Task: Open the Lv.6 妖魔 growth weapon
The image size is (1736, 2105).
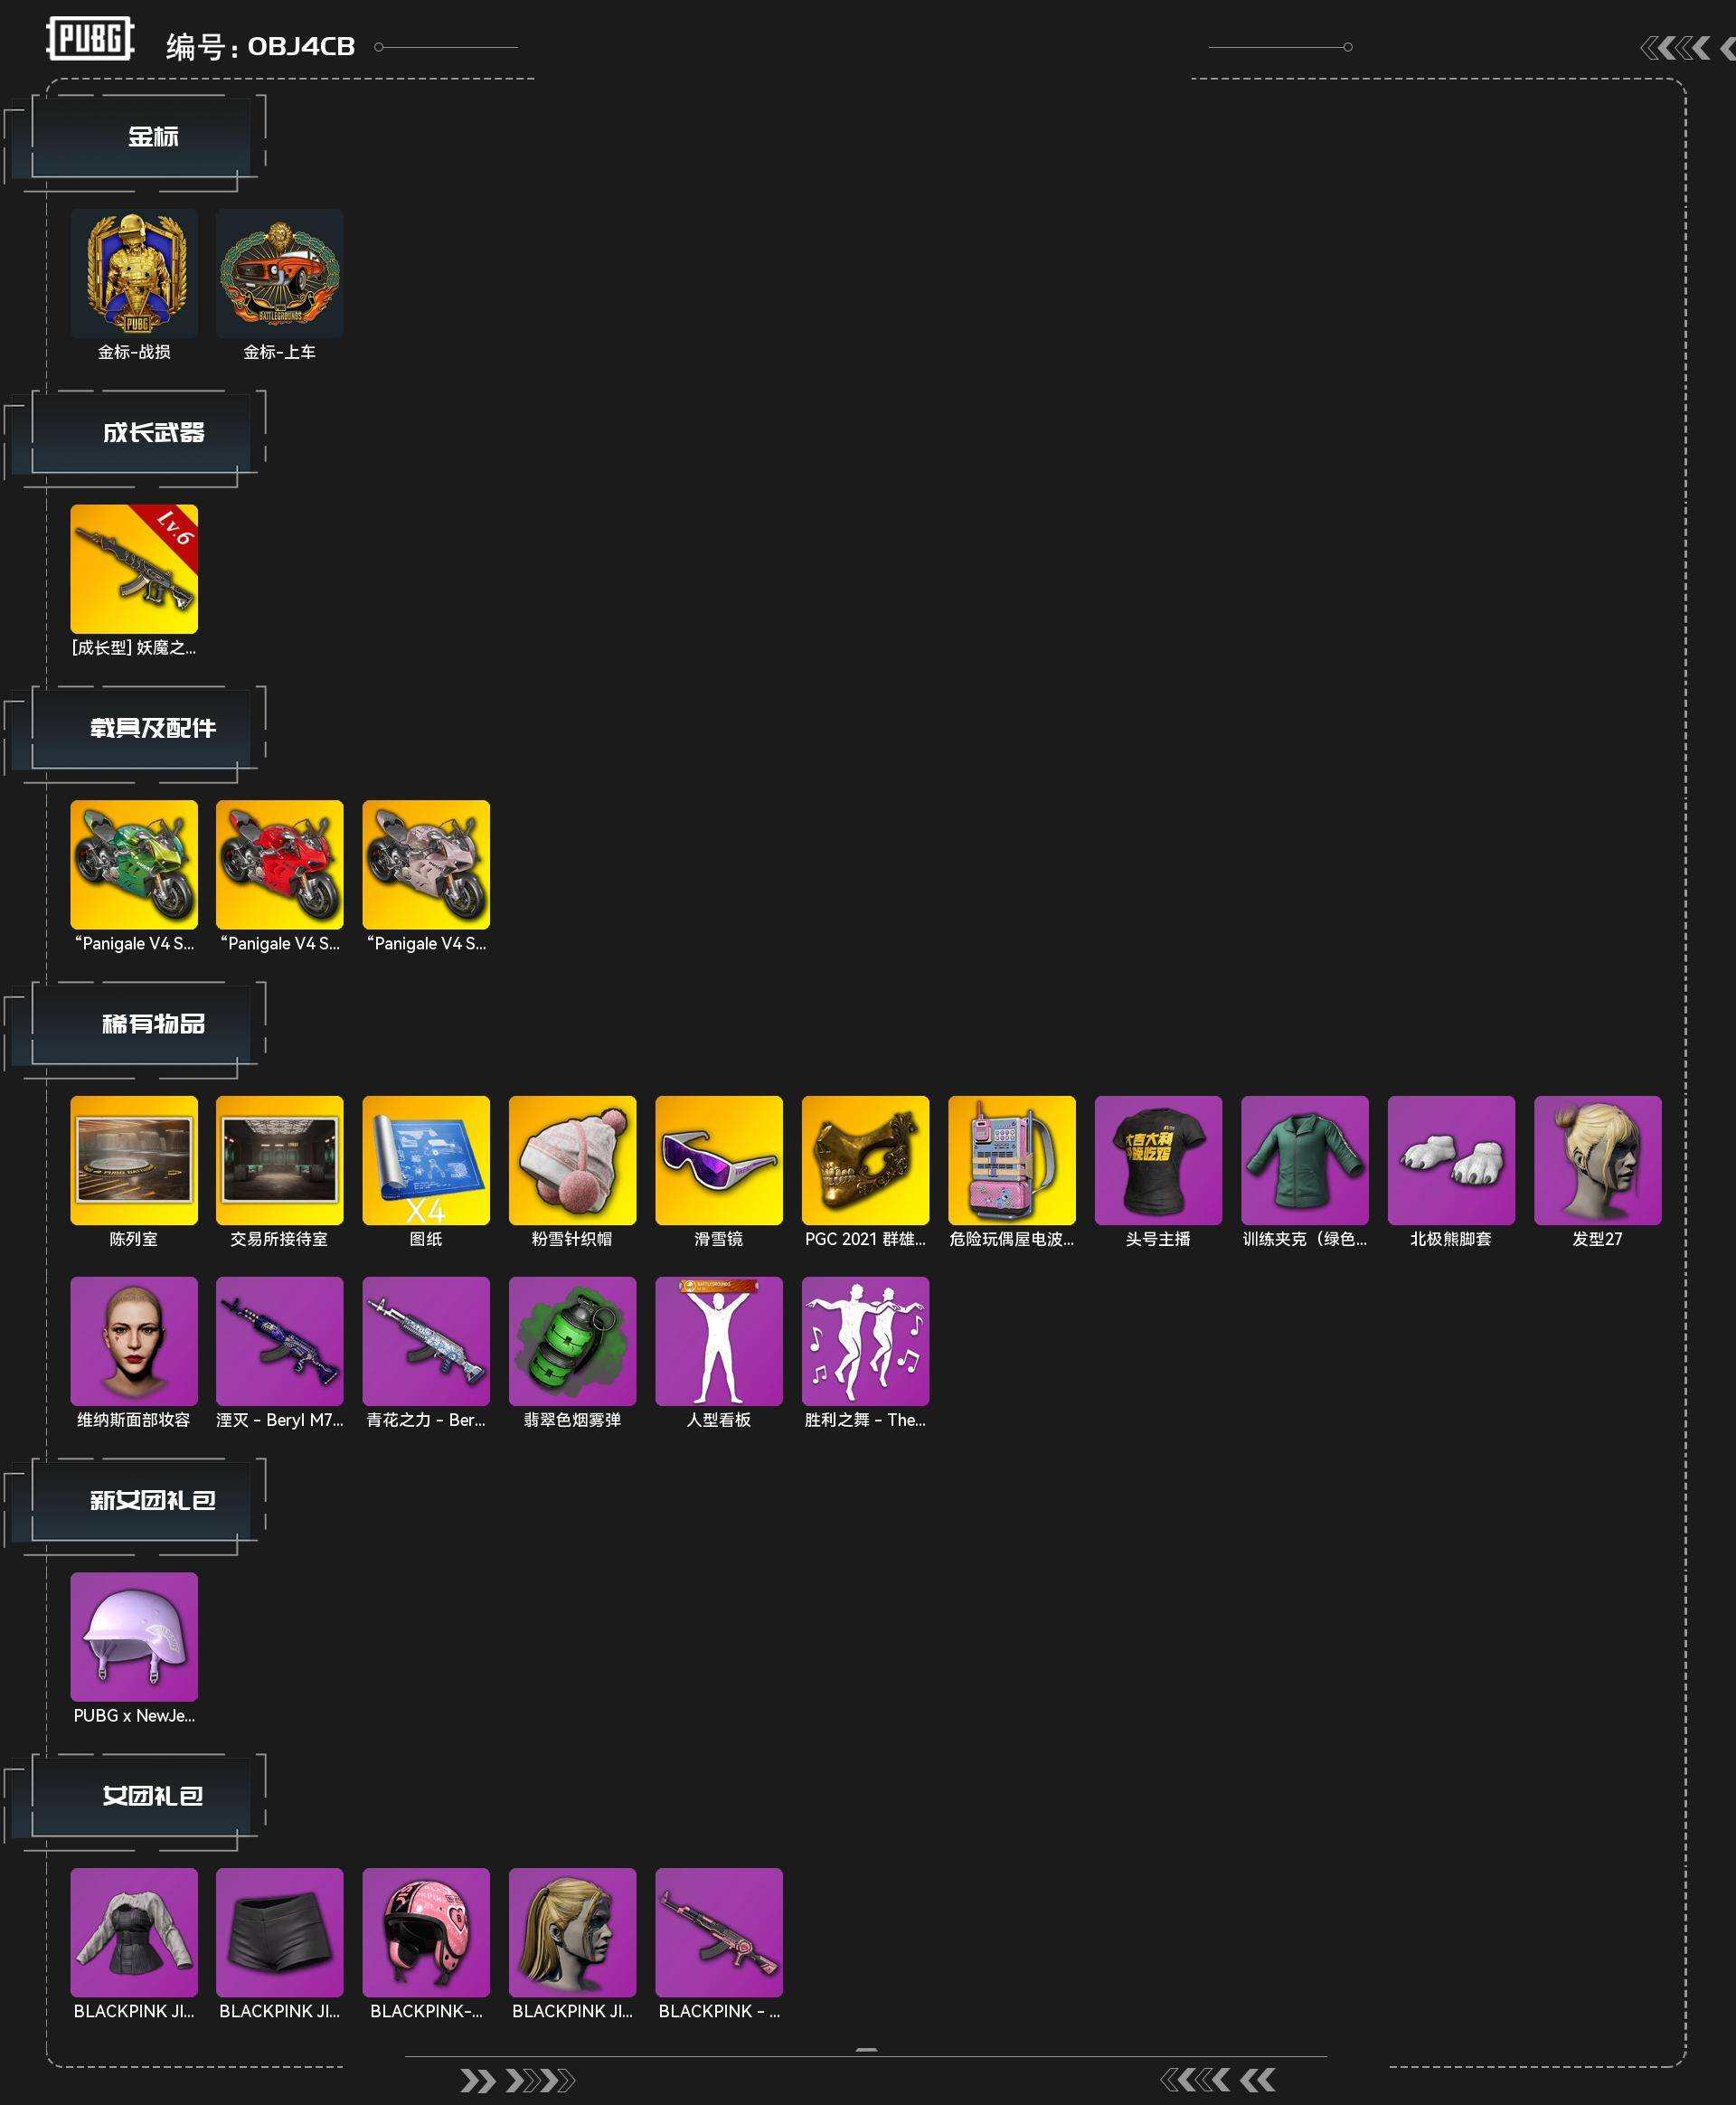Action: pyautogui.click(x=134, y=569)
